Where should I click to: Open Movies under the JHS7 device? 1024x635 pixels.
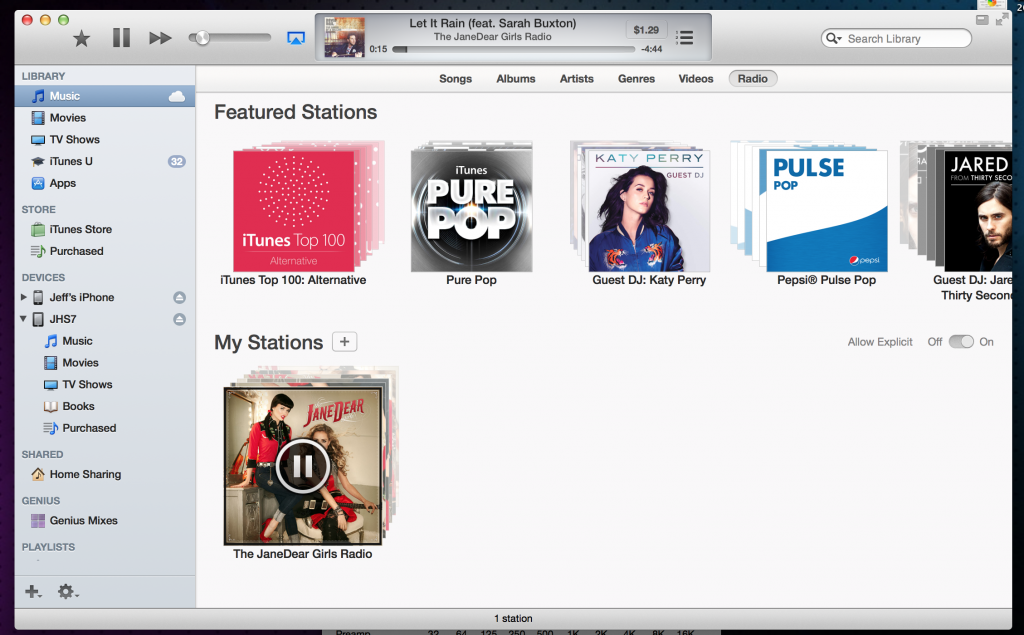coord(104,363)
